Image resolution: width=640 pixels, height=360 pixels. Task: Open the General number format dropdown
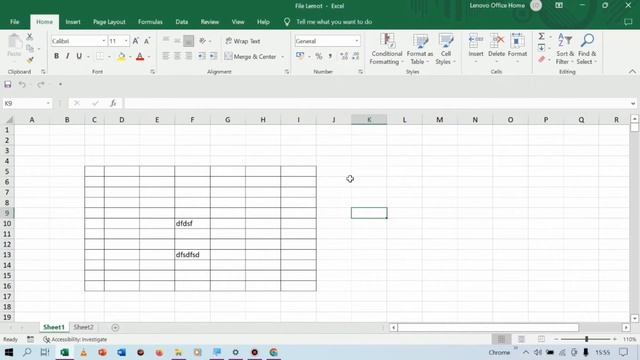pos(357,41)
